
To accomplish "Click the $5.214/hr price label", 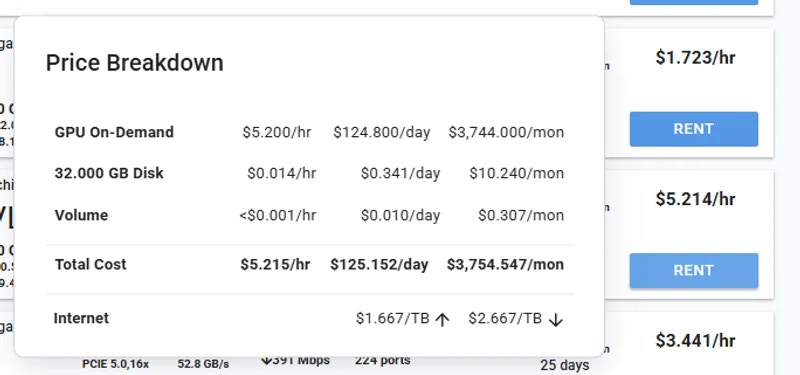I will coord(695,199).
